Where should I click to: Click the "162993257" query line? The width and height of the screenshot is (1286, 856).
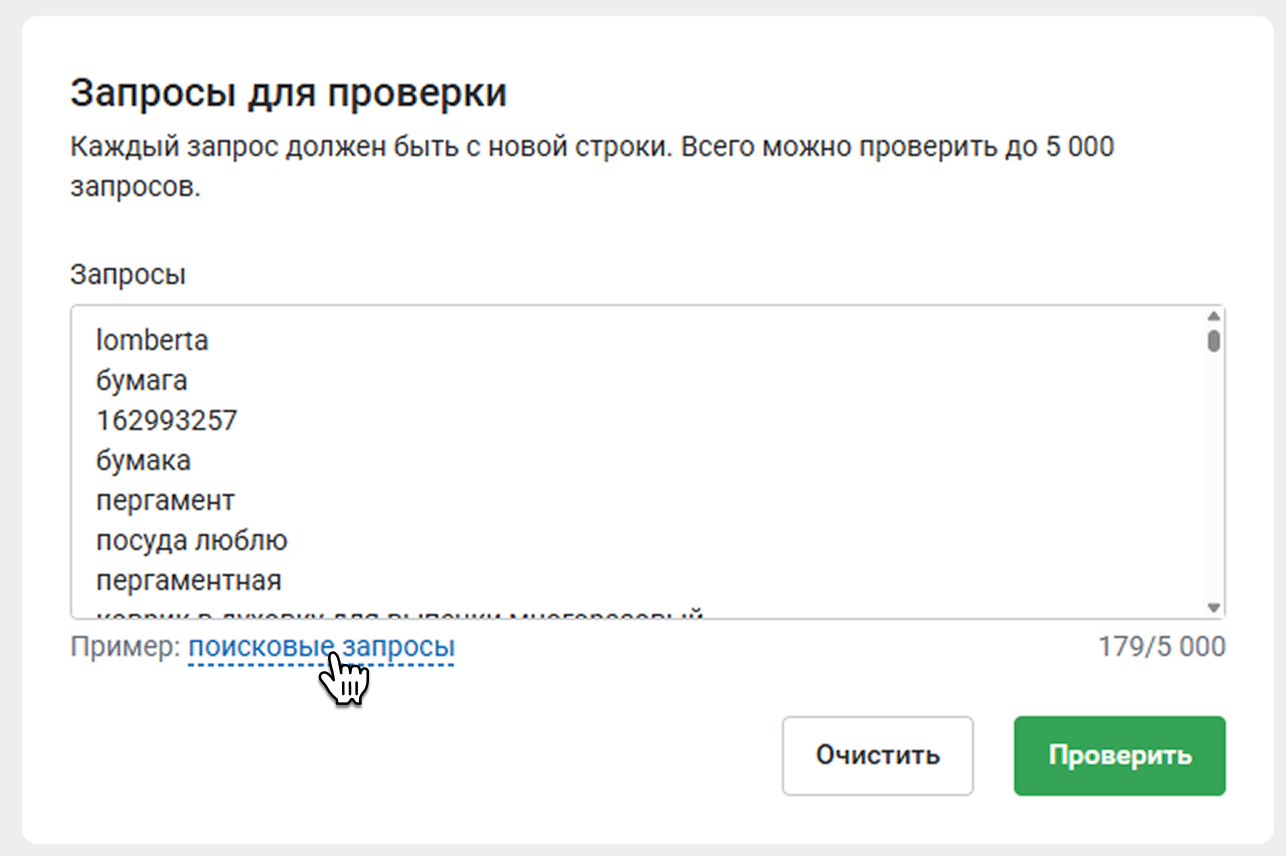point(167,421)
